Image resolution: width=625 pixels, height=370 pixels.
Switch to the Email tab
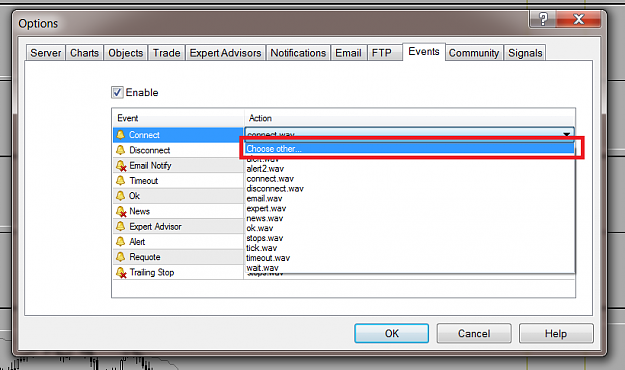348,53
